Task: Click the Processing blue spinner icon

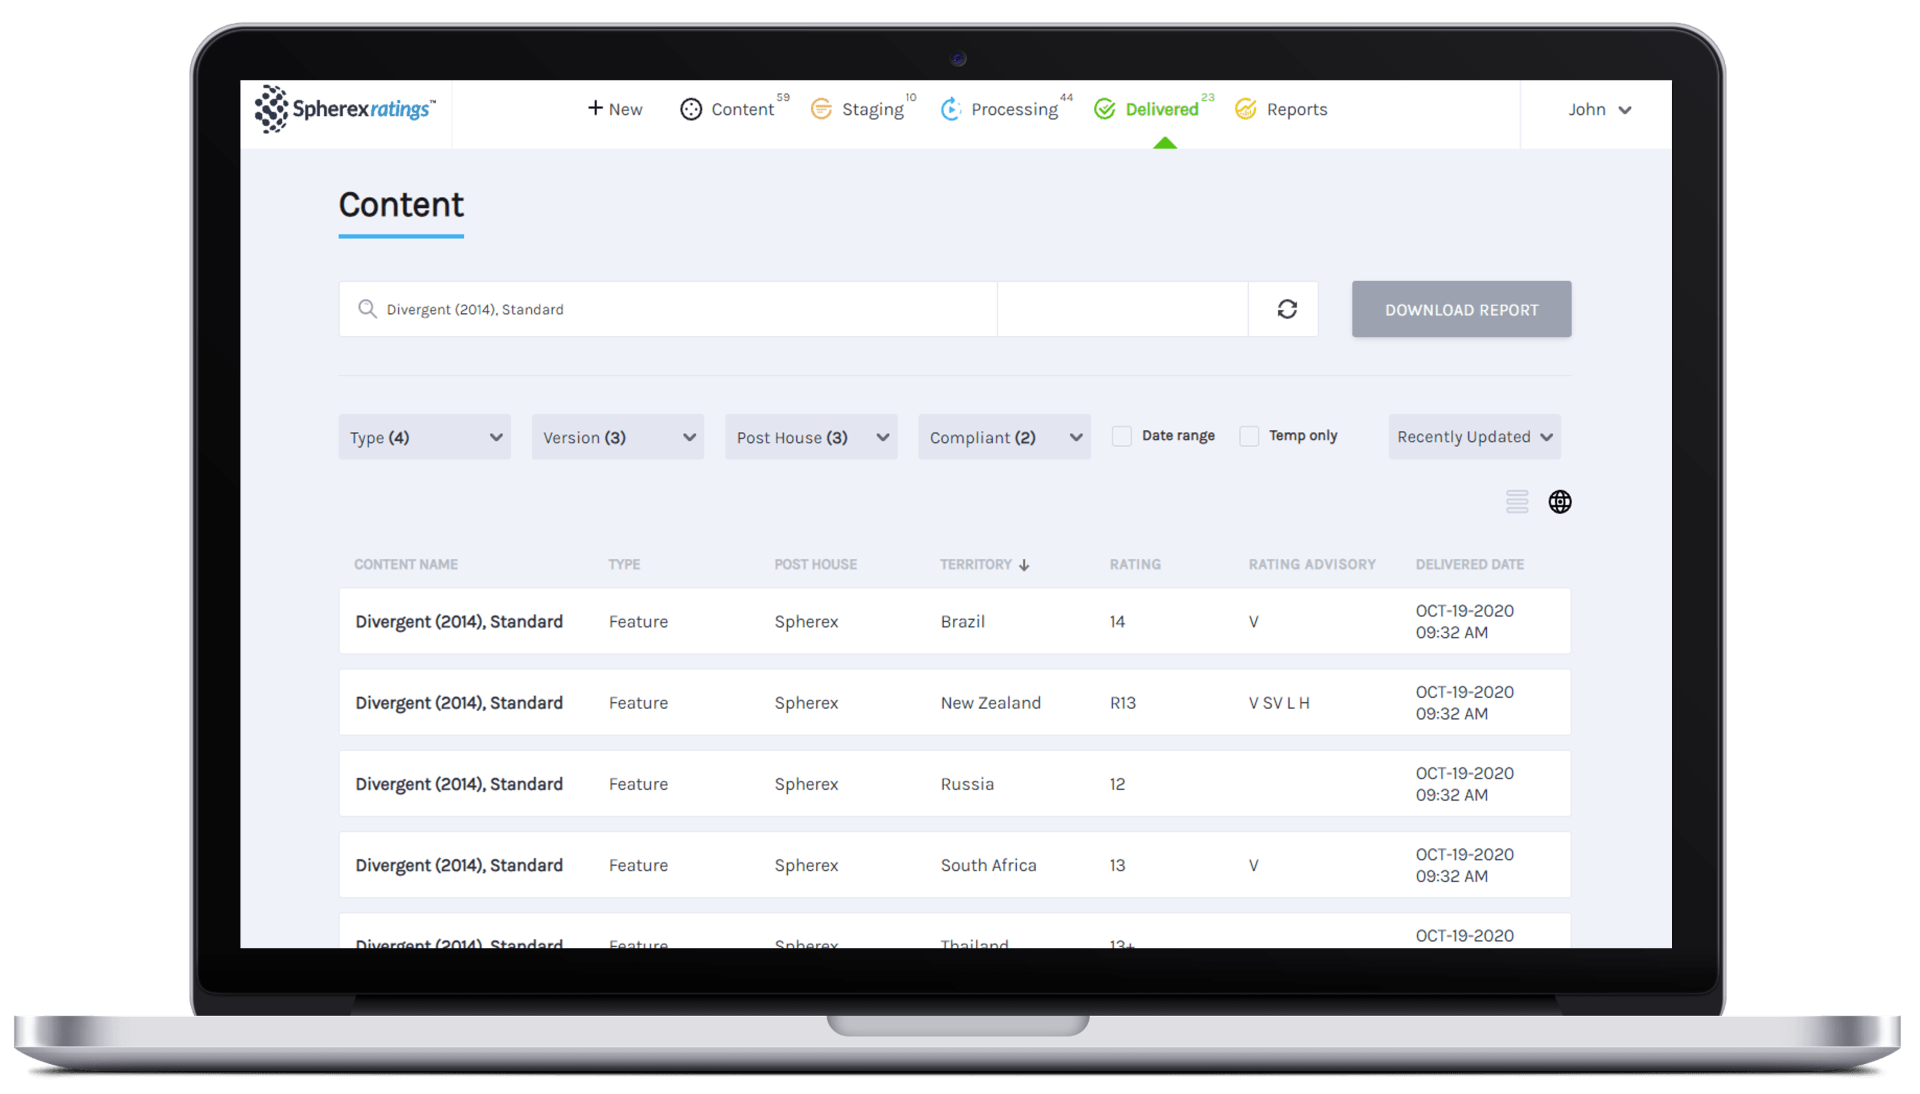Action: pyautogui.click(x=950, y=109)
